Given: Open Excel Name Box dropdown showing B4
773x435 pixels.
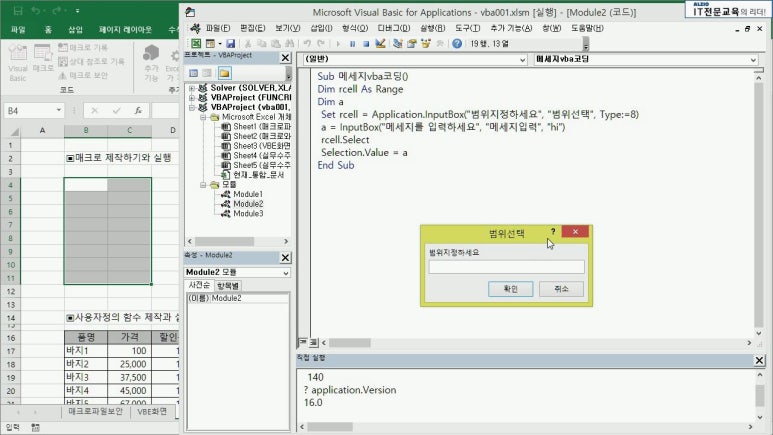Looking at the screenshot, I should point(59,110).
